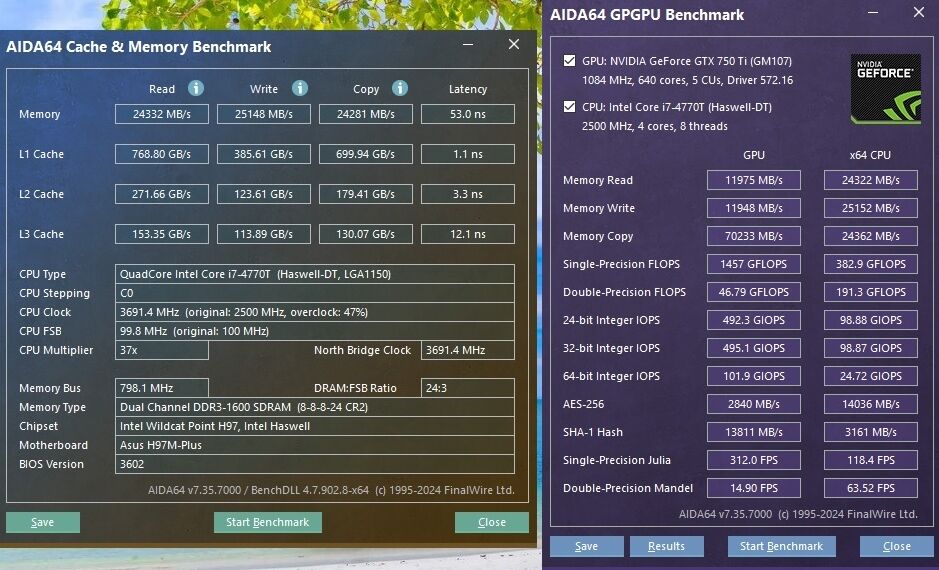Image resolution: width=939 pixels, height=570 pixels.
Task: Click Motherboard value Asus H97M-Plus
Action: pos(314,445)
